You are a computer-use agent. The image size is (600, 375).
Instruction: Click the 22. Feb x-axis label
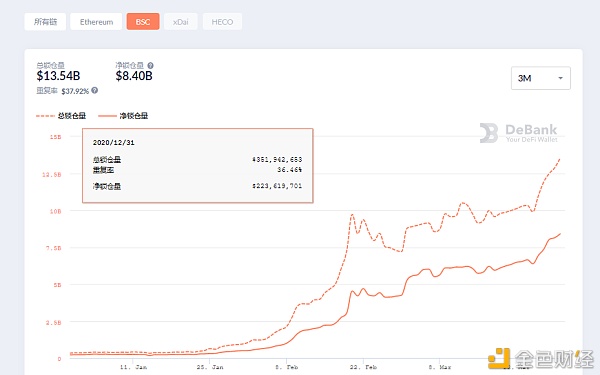pos(364,367)
